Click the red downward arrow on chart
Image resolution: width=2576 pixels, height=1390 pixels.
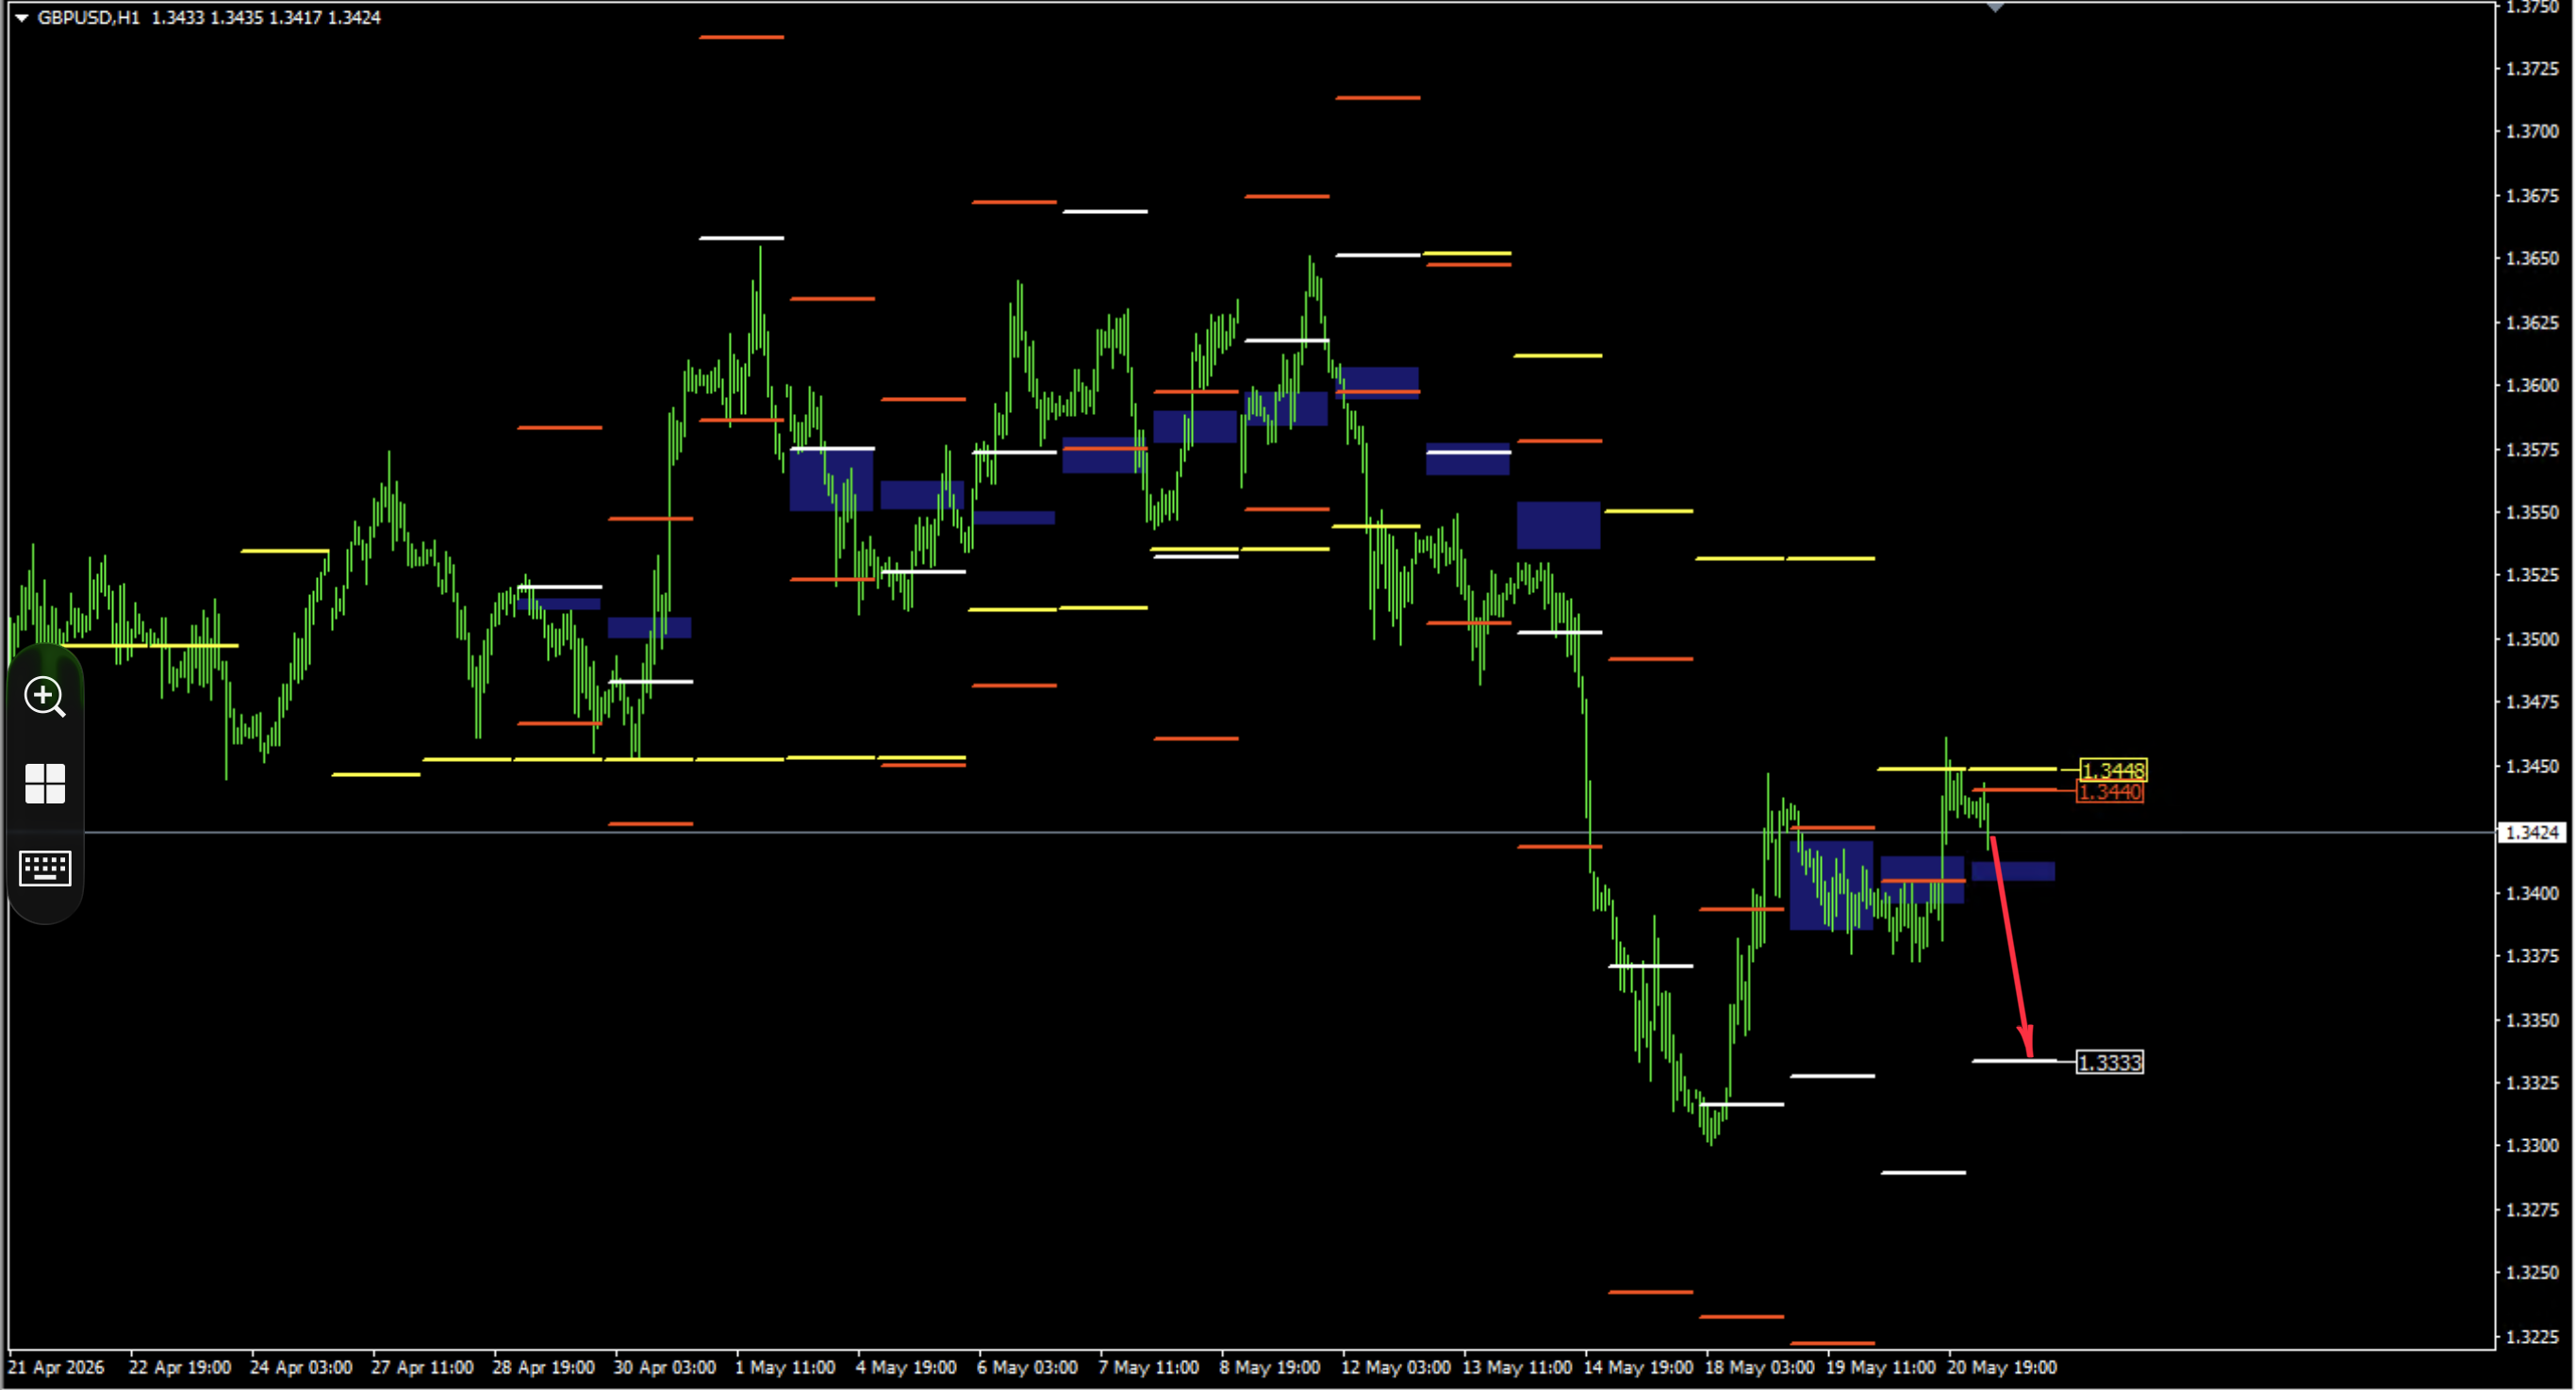[x=2011, y=946]
